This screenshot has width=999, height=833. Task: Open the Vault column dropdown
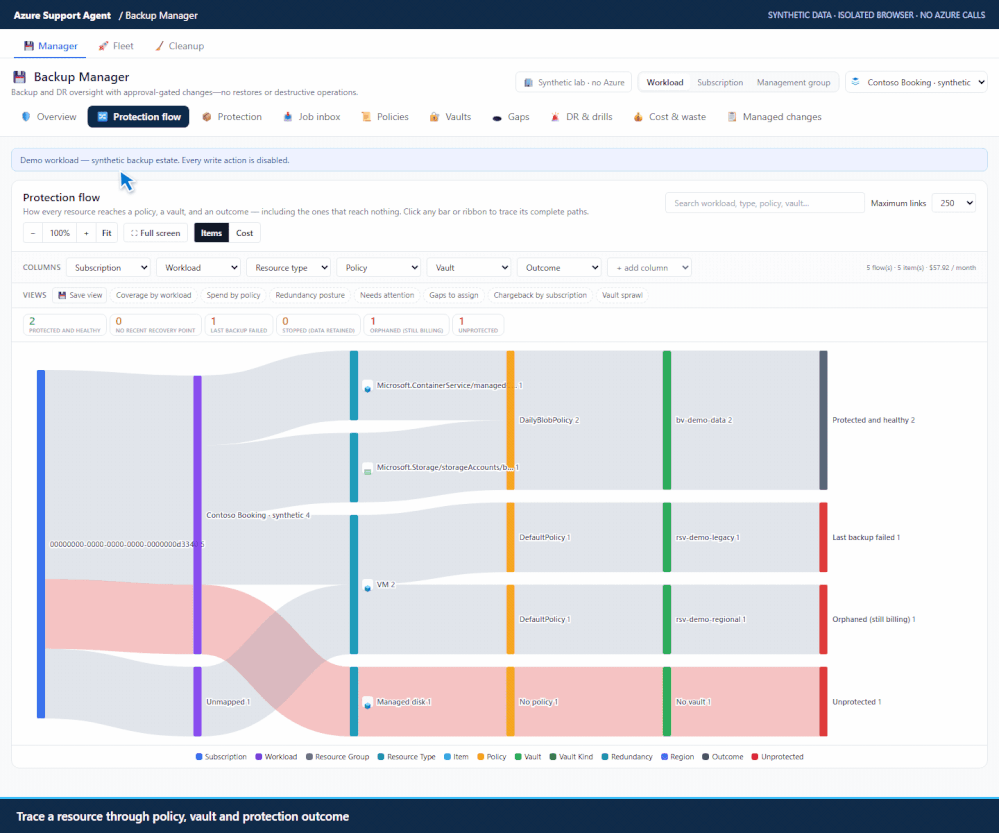(x=469, y=268)
